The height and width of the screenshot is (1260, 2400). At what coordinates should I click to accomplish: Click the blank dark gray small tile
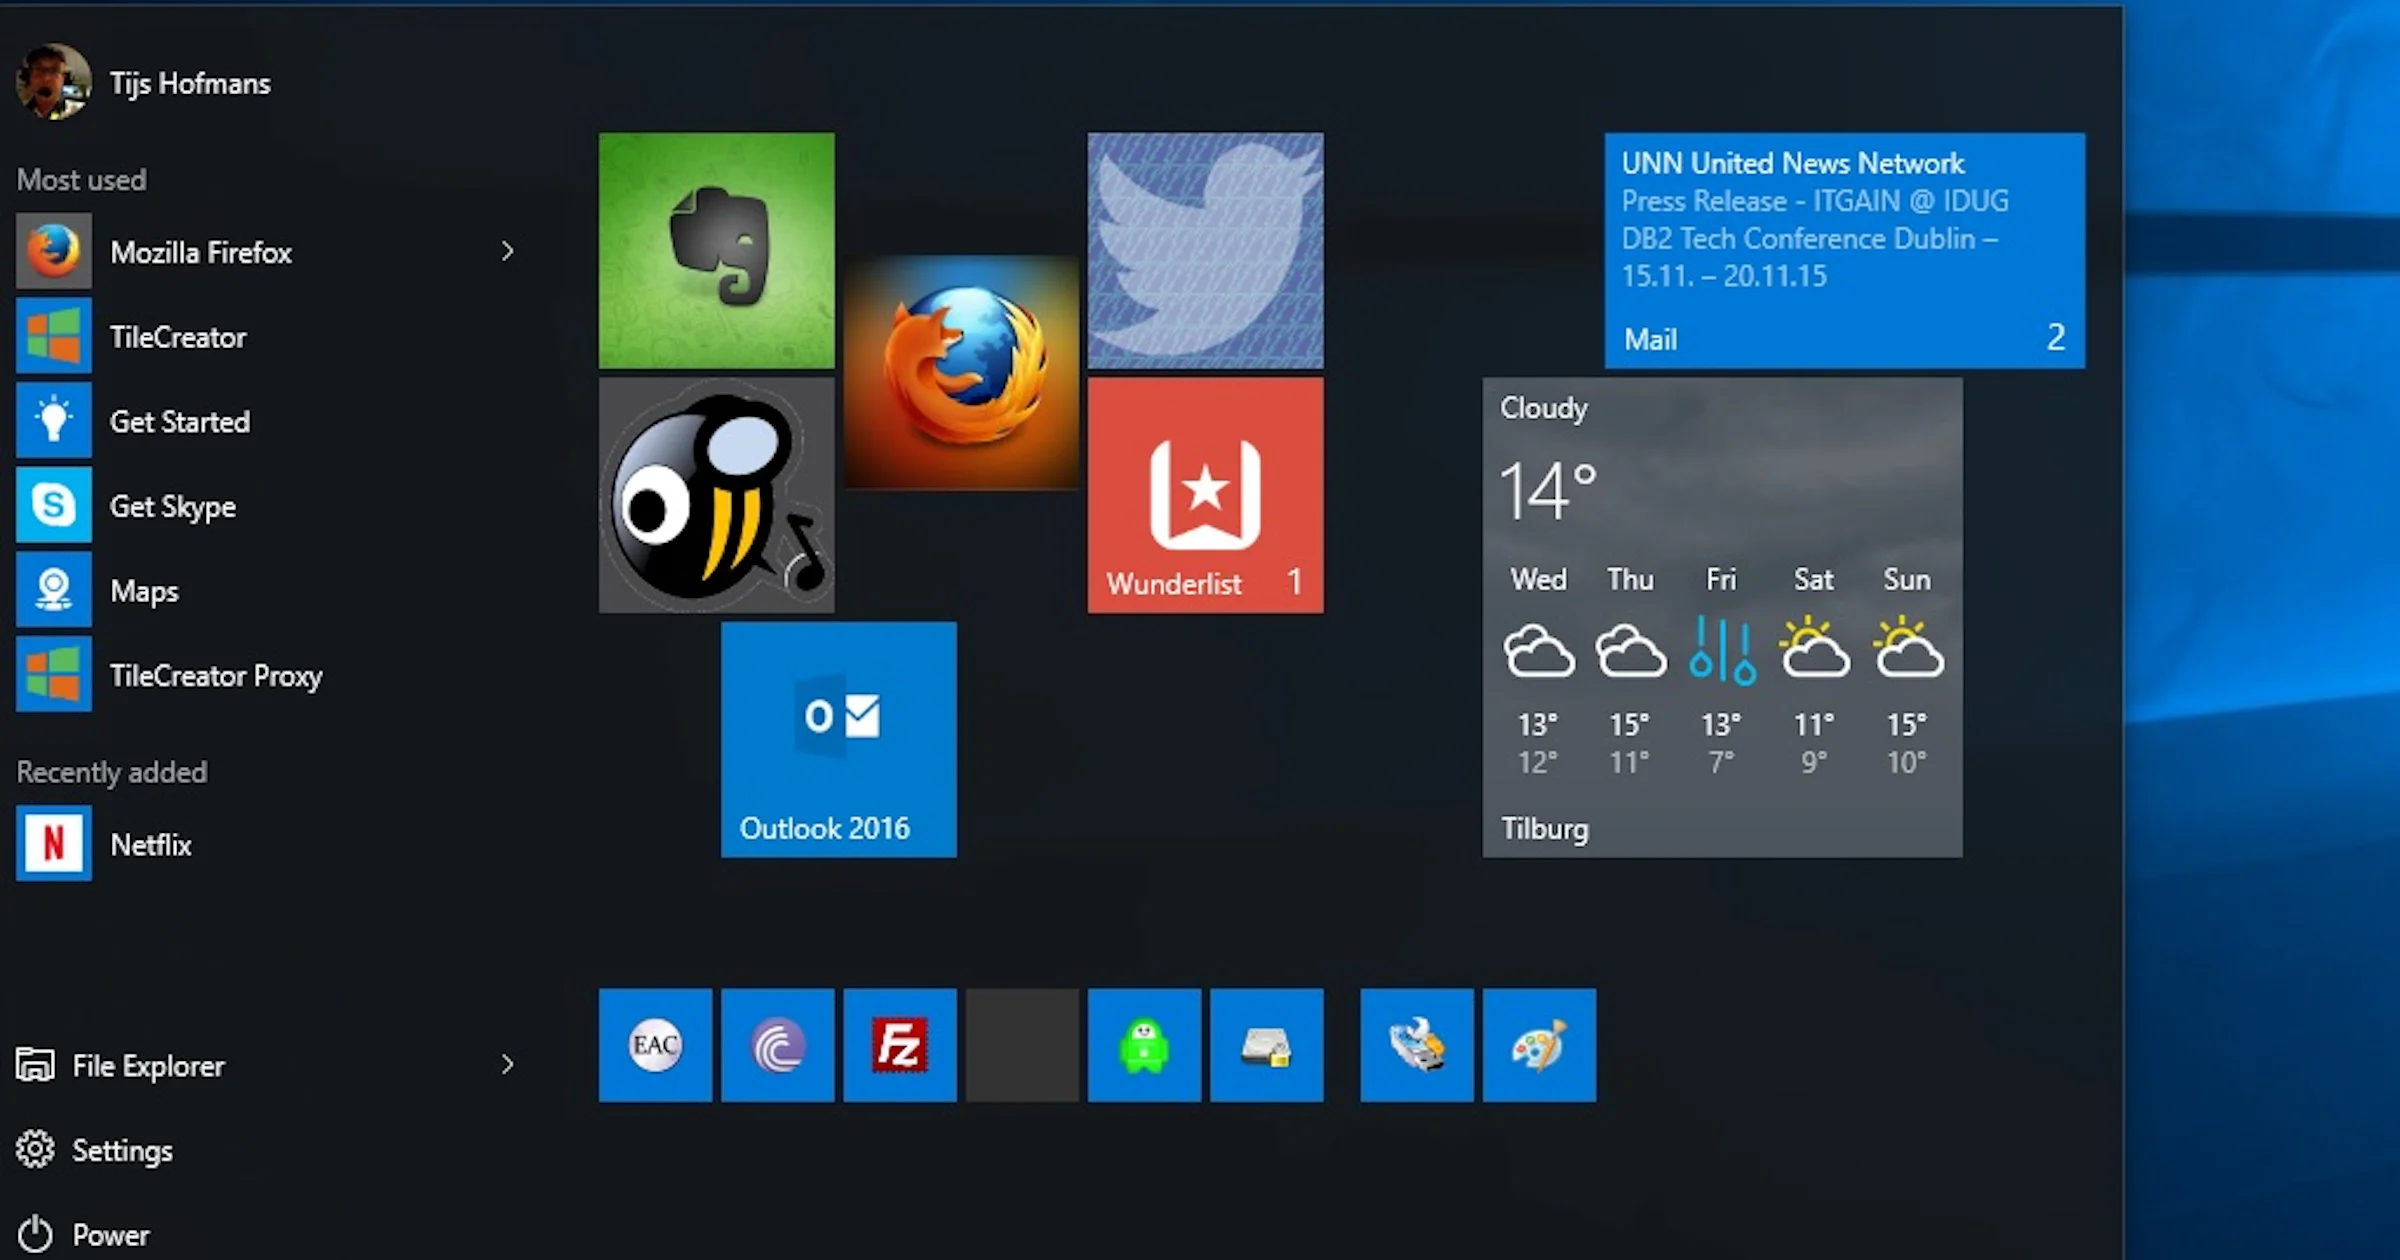click(1022, 1045)
